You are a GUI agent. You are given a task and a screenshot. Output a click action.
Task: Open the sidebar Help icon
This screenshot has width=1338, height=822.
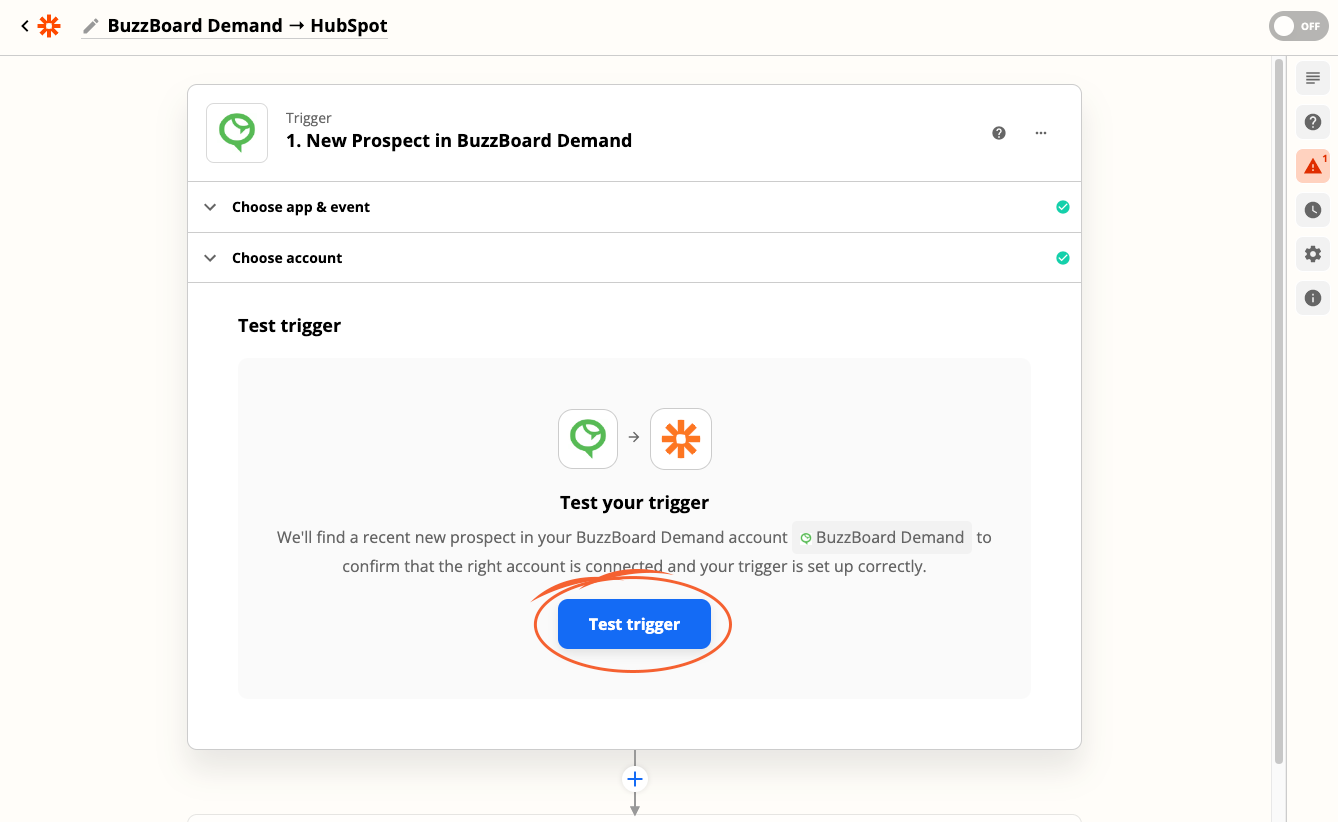pyautogui.click(x=1313, y=122)
